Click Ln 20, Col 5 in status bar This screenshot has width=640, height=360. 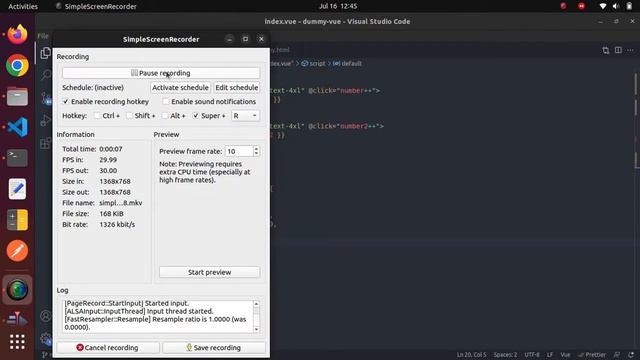click(471, 355)
